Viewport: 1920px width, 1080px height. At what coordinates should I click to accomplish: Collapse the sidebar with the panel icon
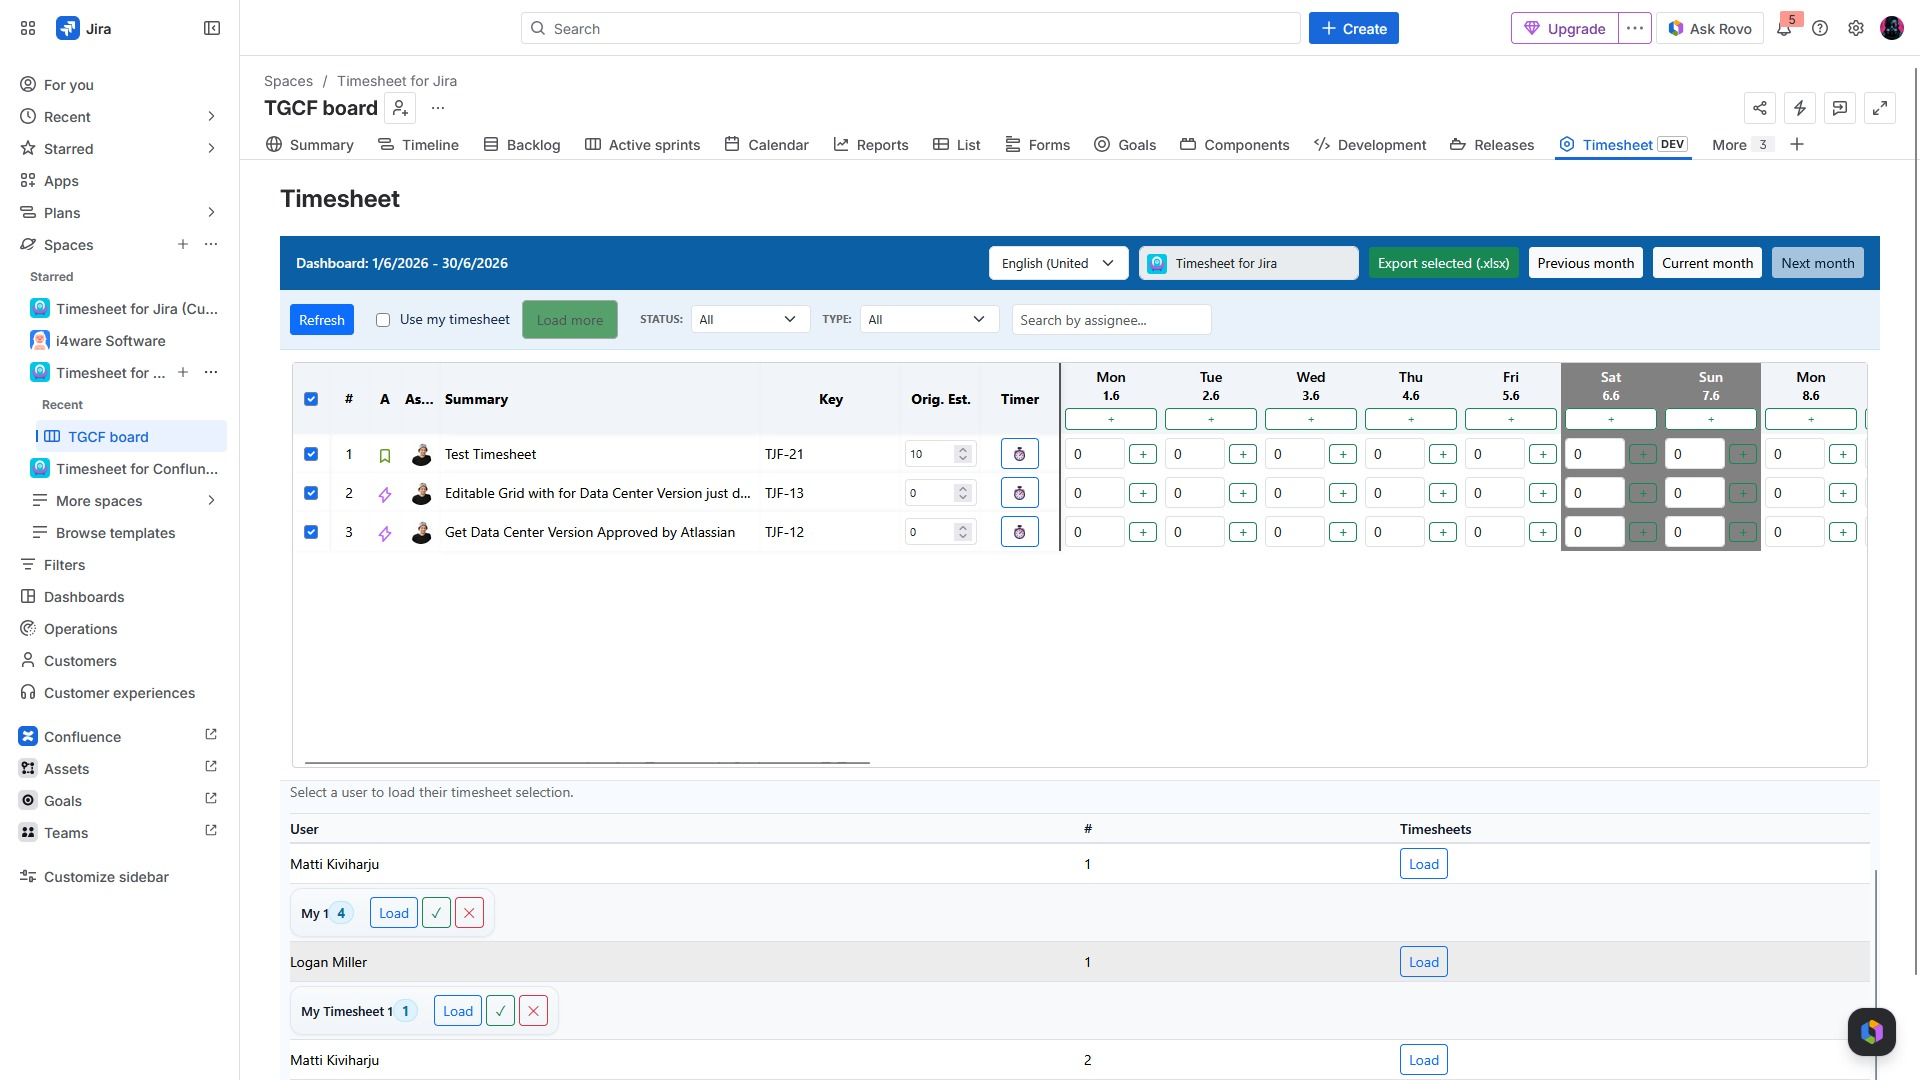[x=212, y=29]
